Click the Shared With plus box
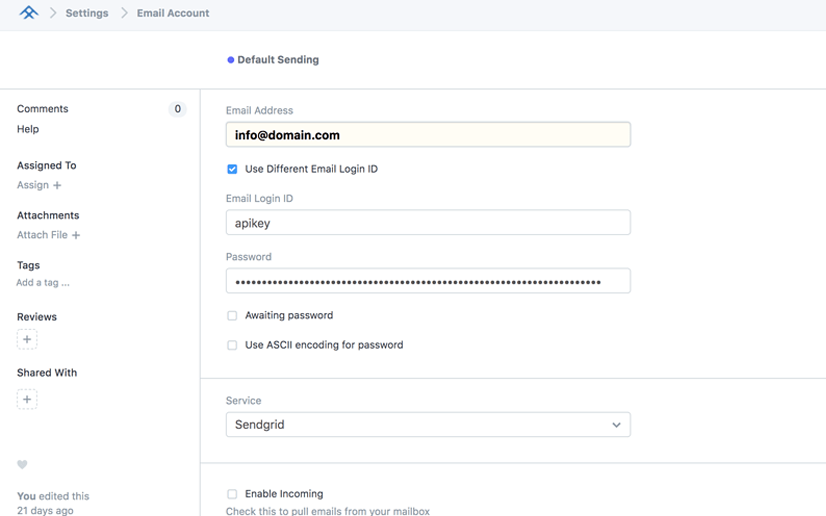 pos(27,399)
